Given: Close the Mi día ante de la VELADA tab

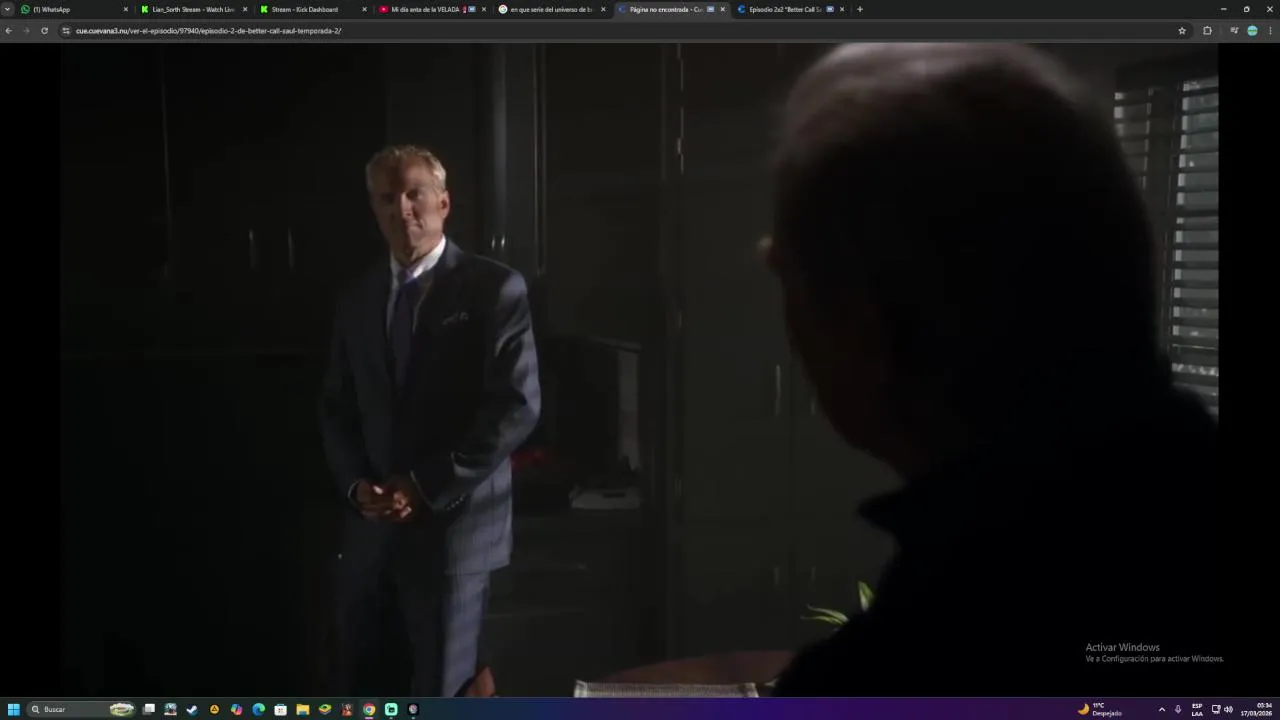Looking at the screenshot, I should coord(484,9).
